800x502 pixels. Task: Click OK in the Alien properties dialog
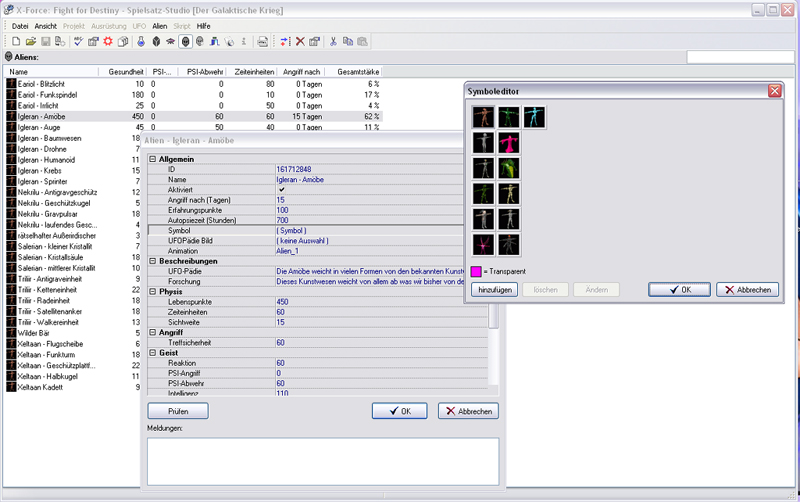(399, 411)
